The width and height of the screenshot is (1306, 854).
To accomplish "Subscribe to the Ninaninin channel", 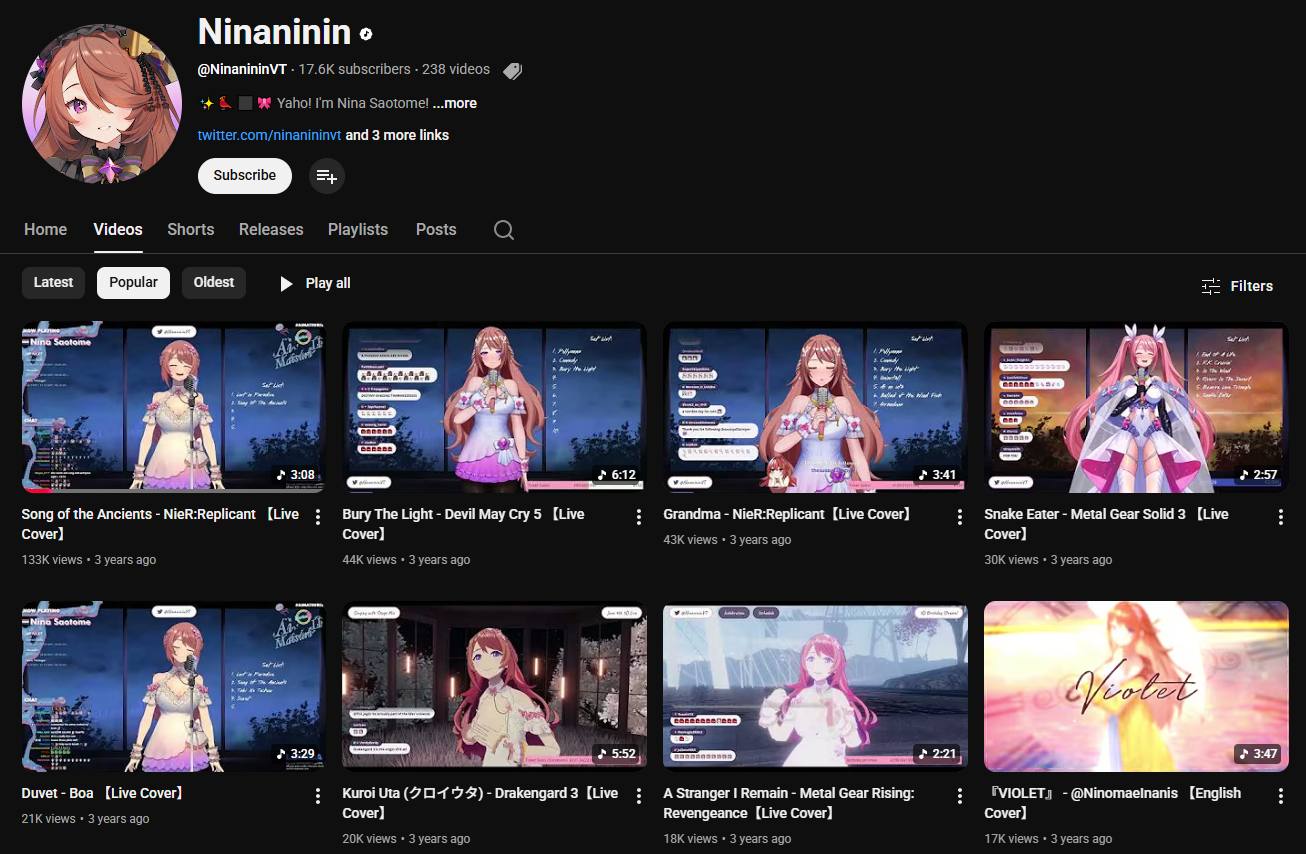I will [x=245, y=176].
